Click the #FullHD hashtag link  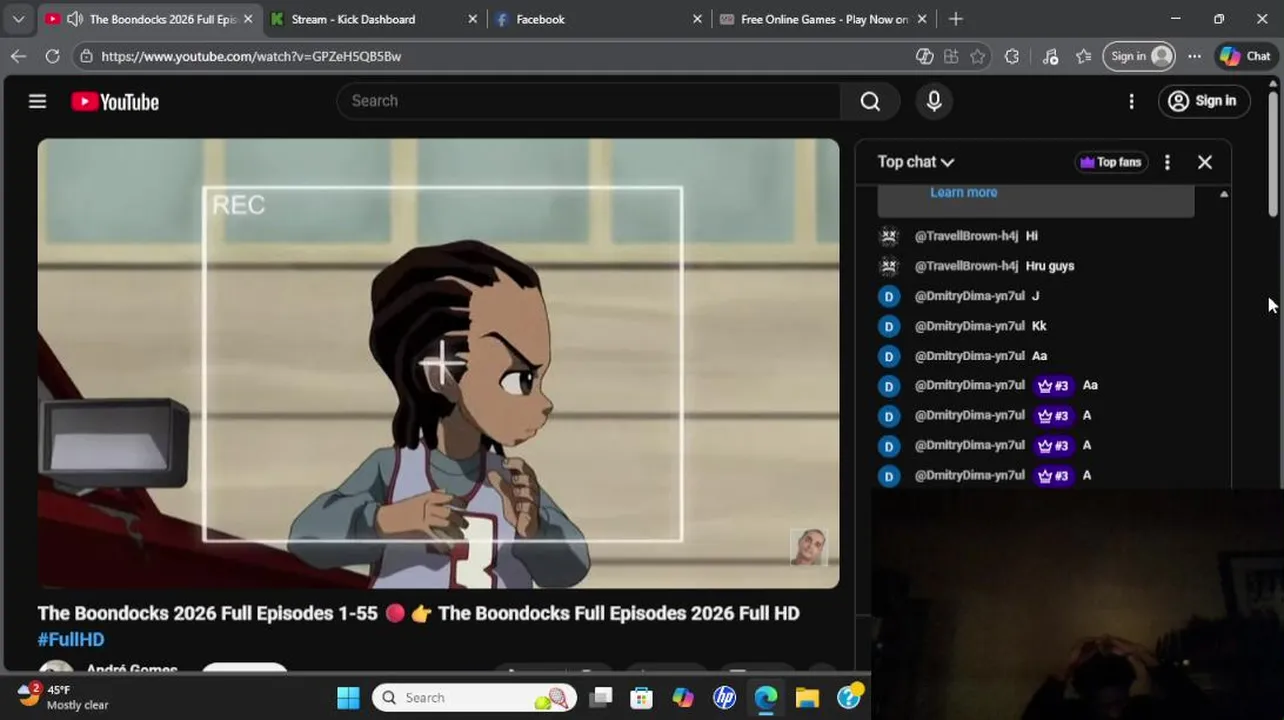(x=71, y=639)
